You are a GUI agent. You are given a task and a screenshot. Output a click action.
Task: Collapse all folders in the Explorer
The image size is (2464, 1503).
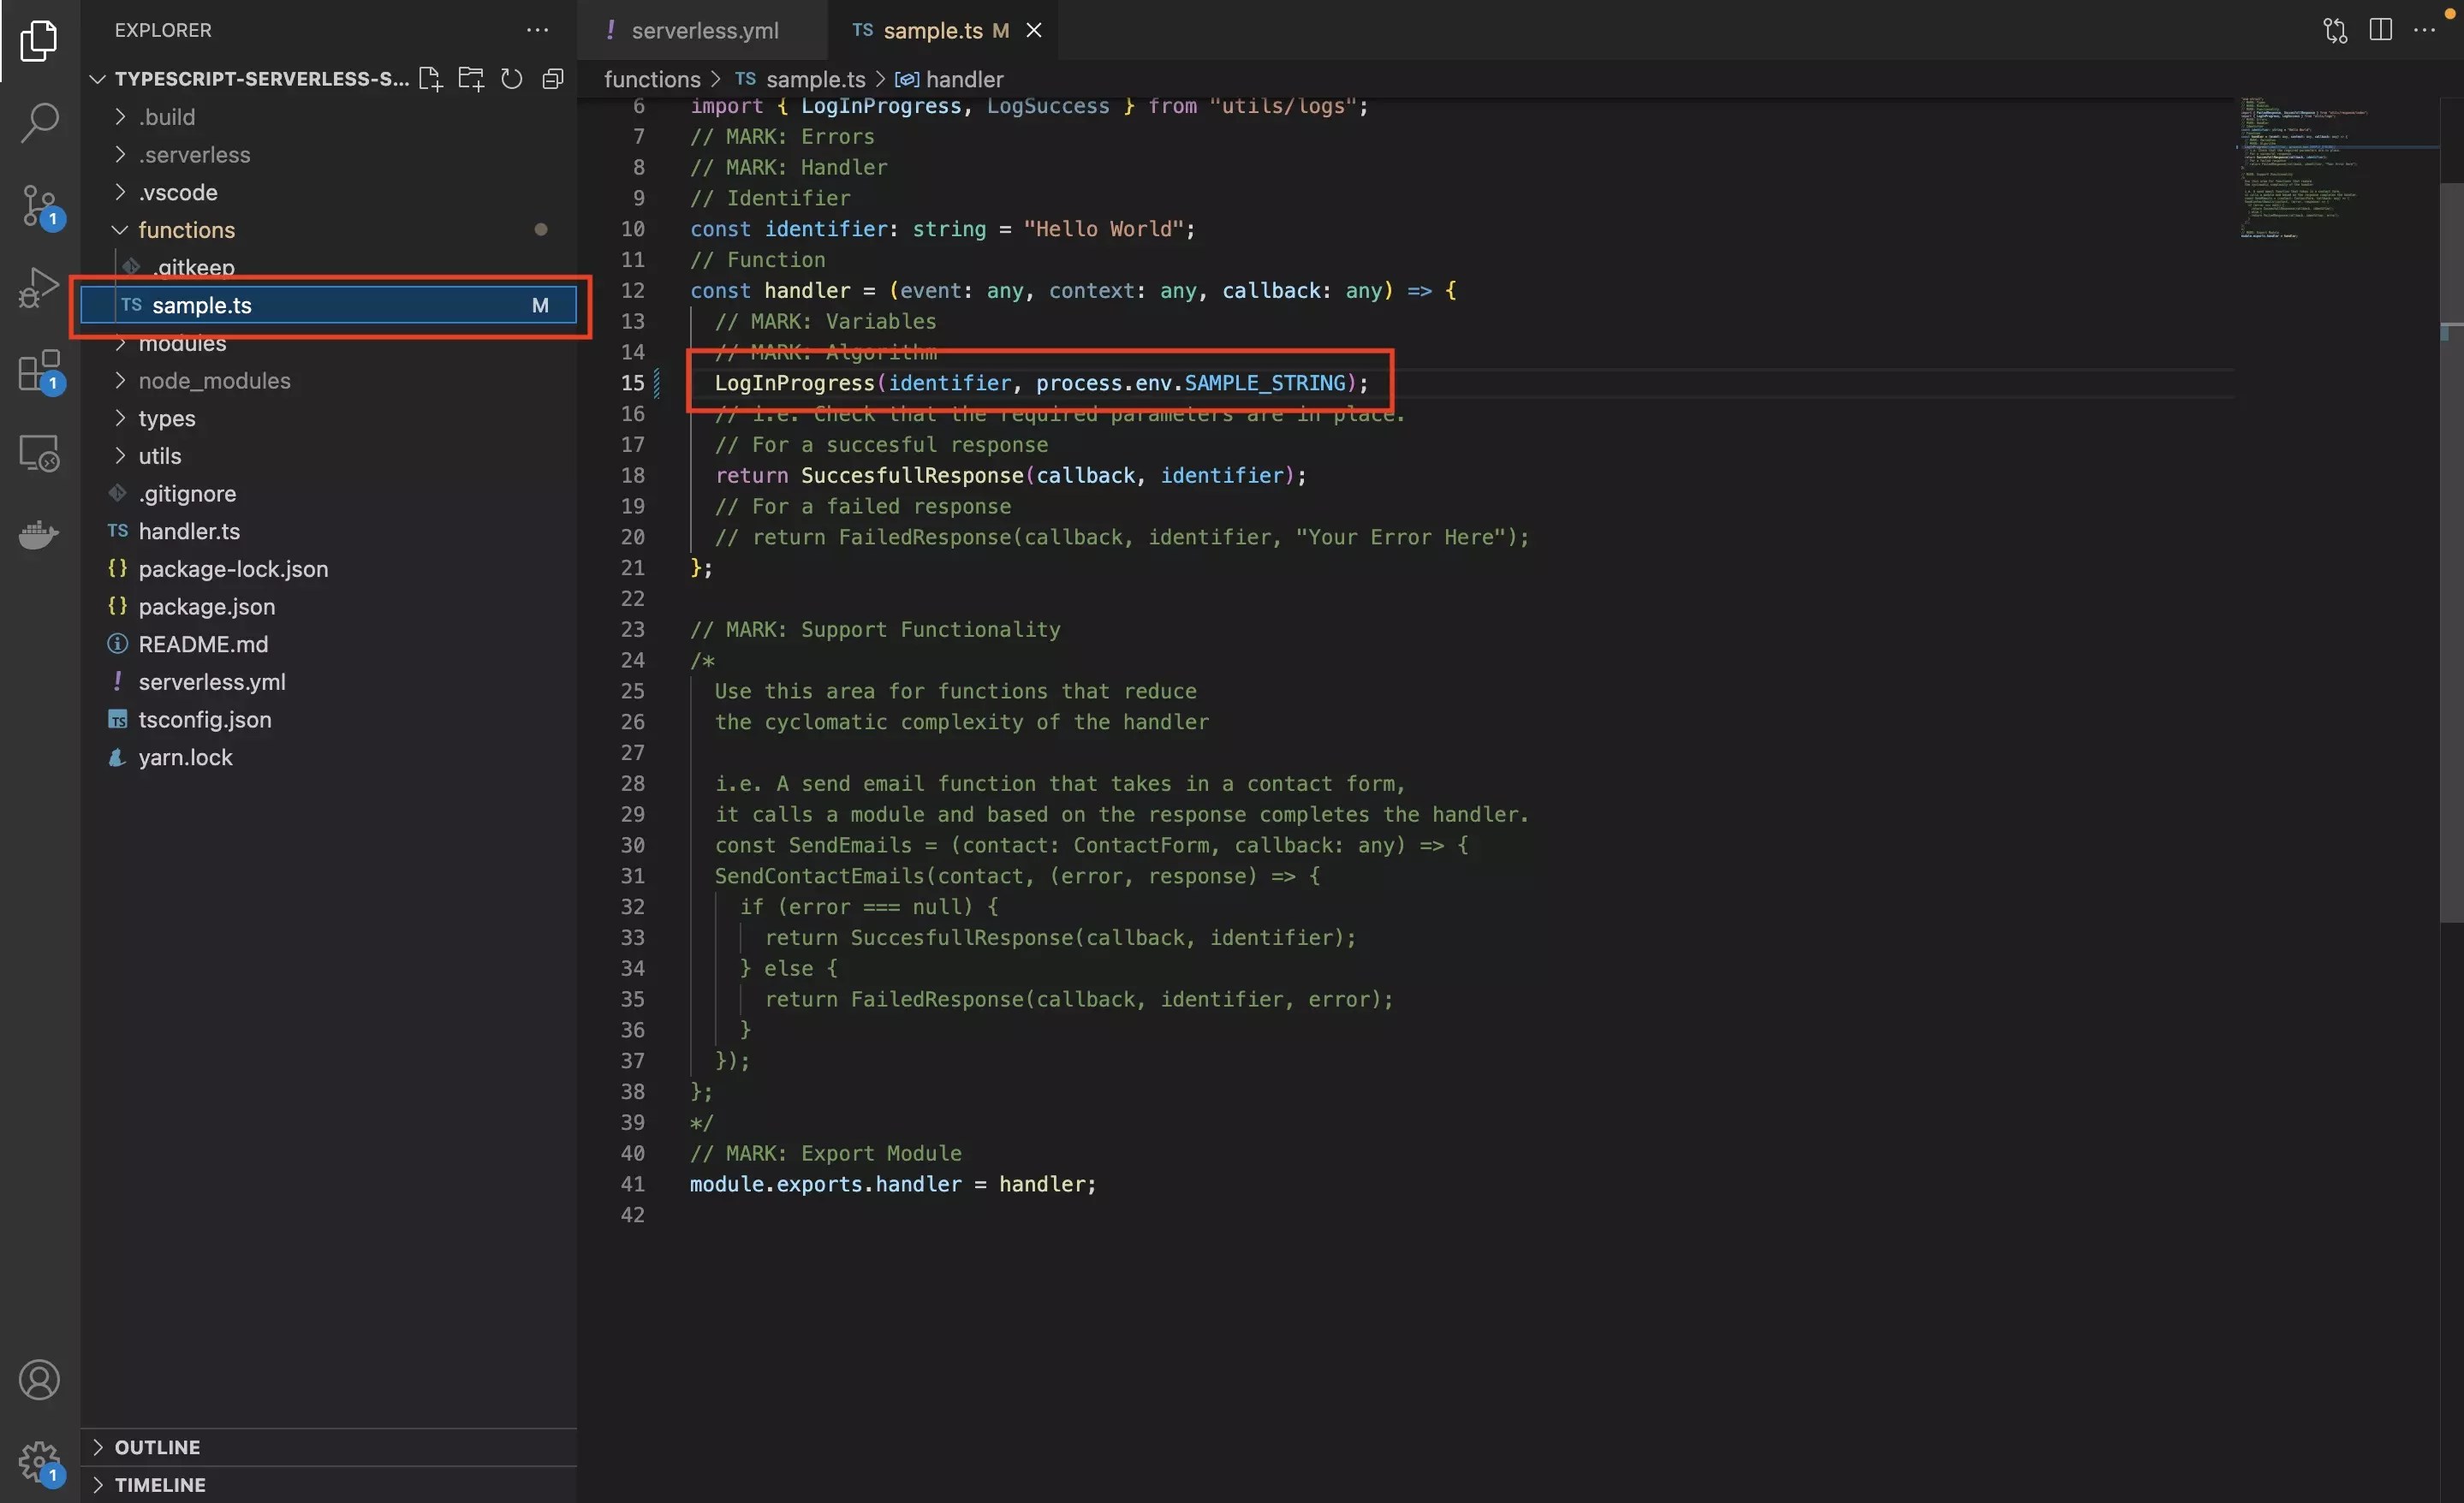552,79
